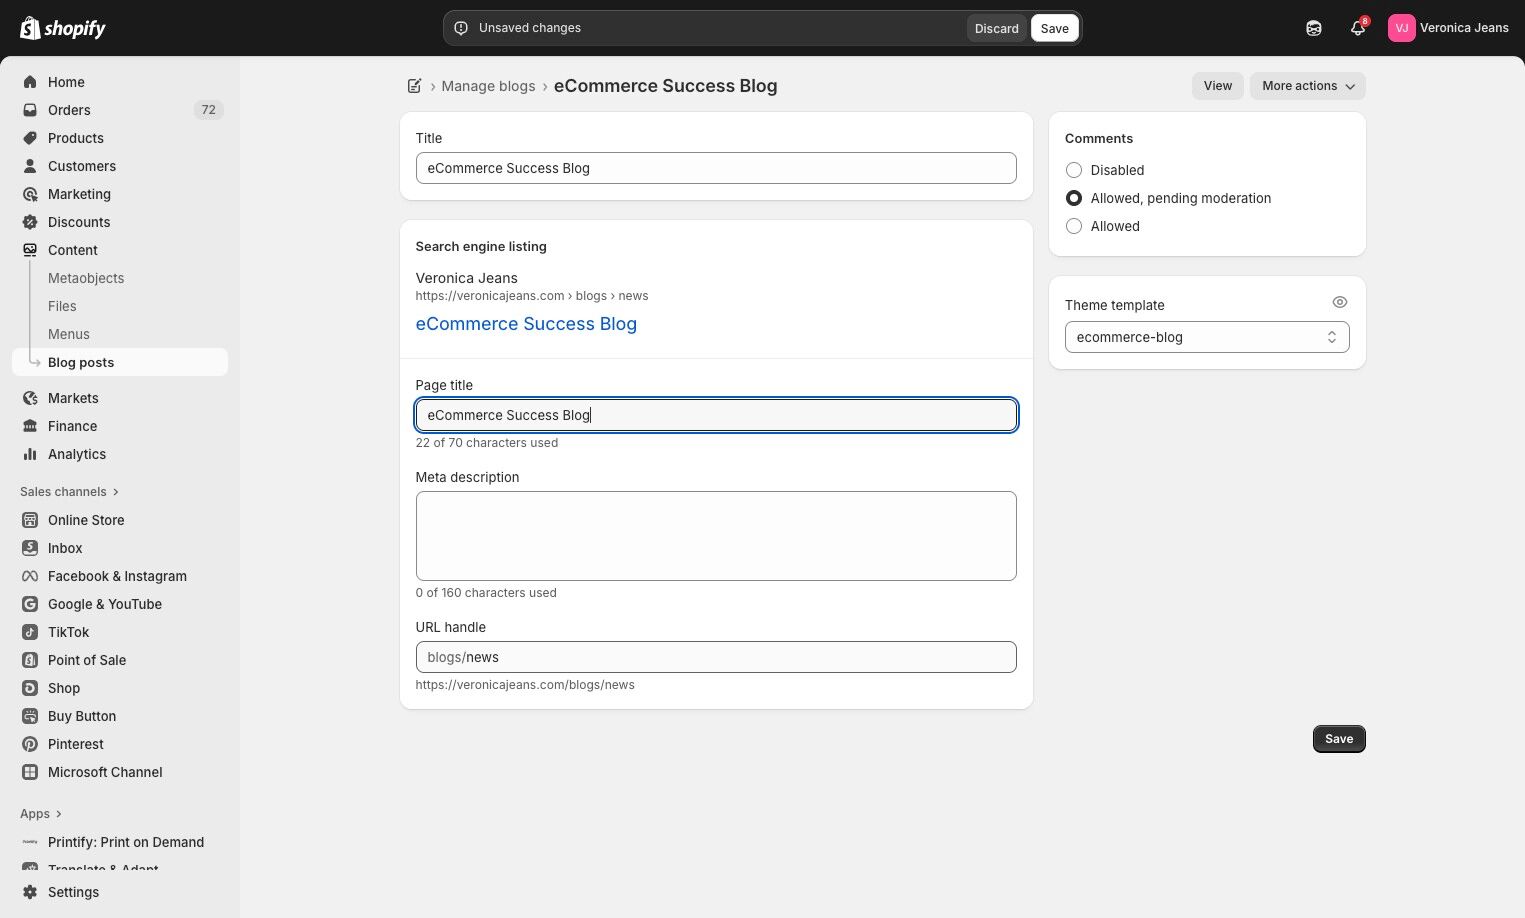Open the Theme template dropdown
The width and height of the screenshot is (1525, 918).
(1207, 337)
